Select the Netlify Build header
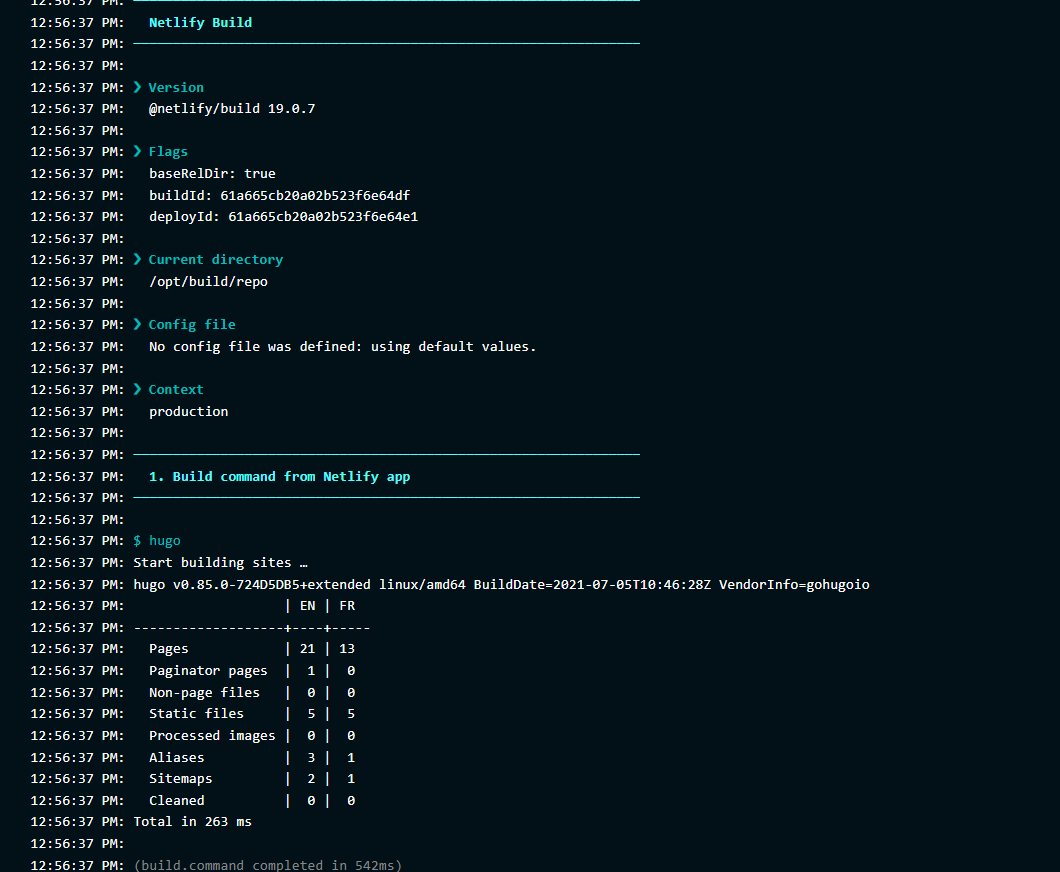1060x872 pixels. (x=200, y=22)
